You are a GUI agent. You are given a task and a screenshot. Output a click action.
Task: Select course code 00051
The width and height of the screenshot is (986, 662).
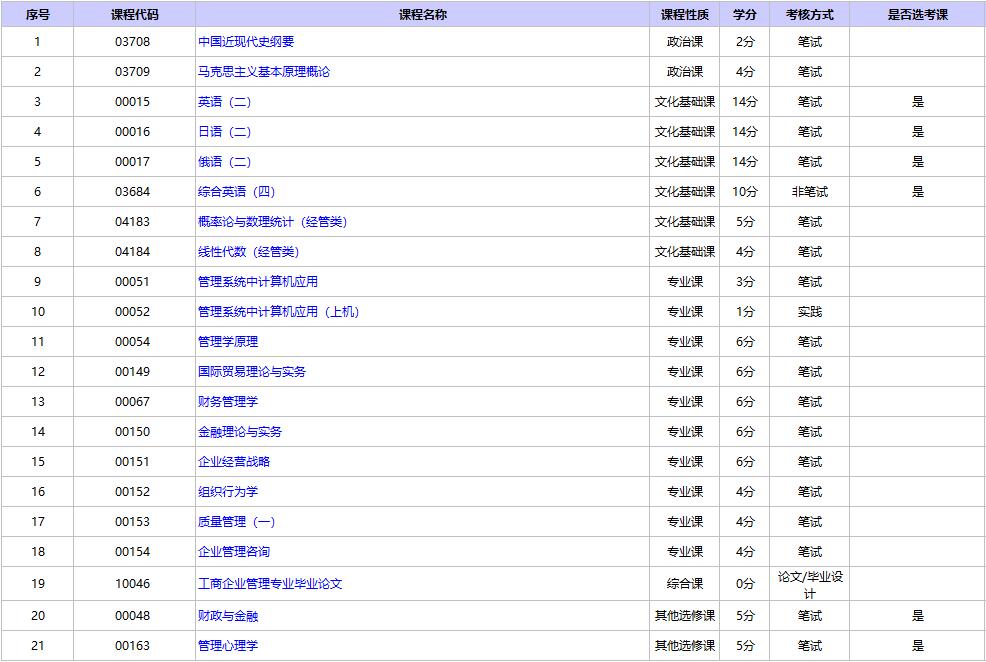click(133, 282)
